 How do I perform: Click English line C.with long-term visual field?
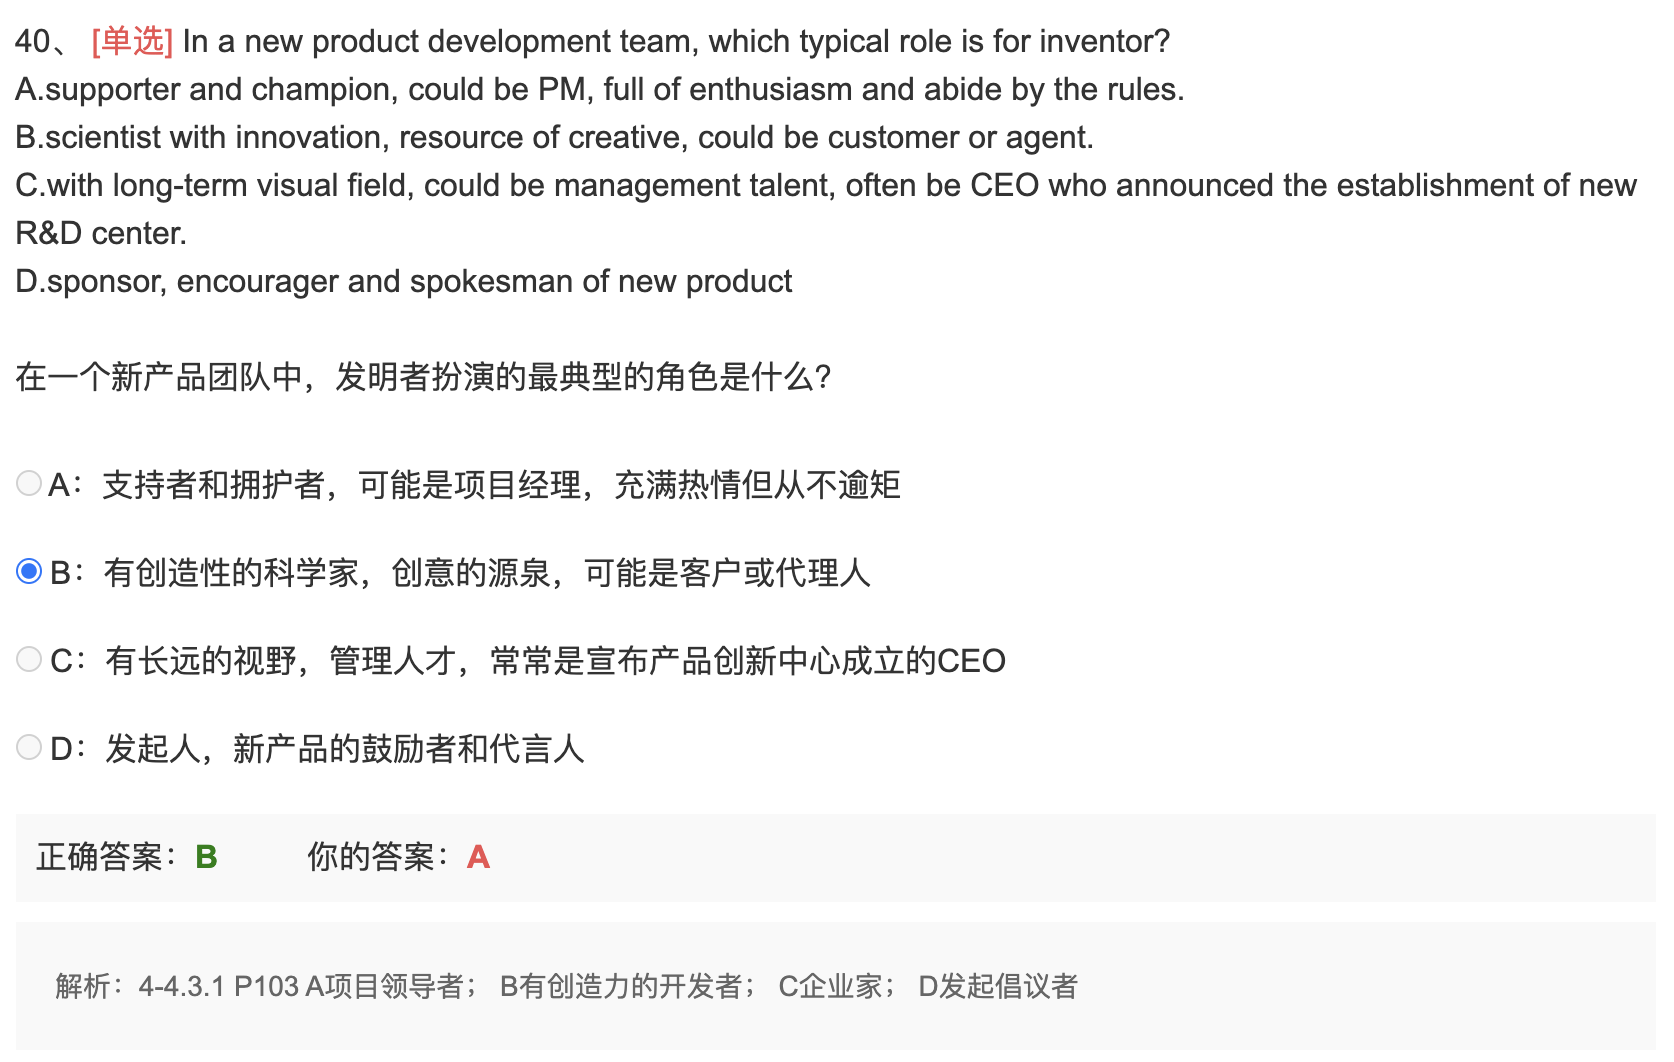point(826,209)
